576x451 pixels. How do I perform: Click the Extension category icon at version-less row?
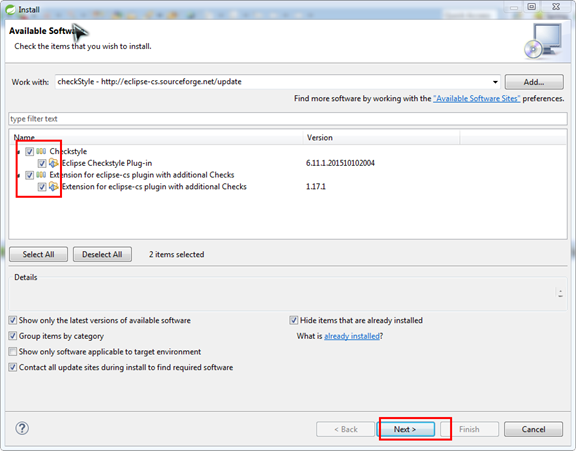pos(41,175)
